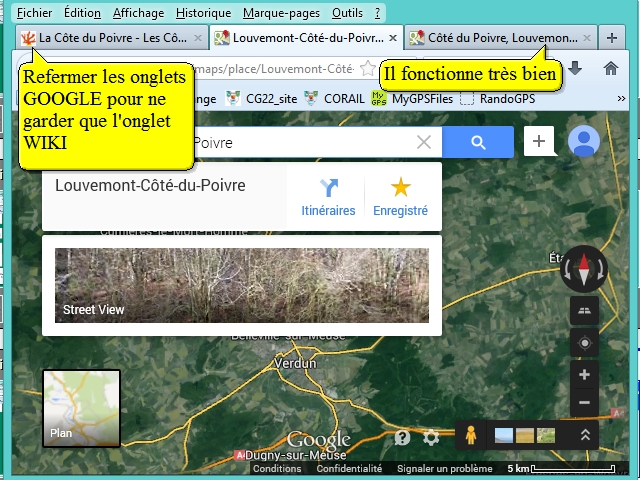Go to the home page
Screen dimensions: 640x480
611,68
